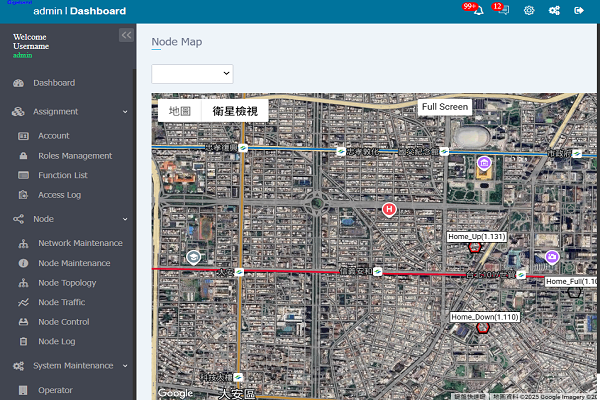This screenshot has width=600, height=400.
Task: Click the Function List icon
Action: 23,175
